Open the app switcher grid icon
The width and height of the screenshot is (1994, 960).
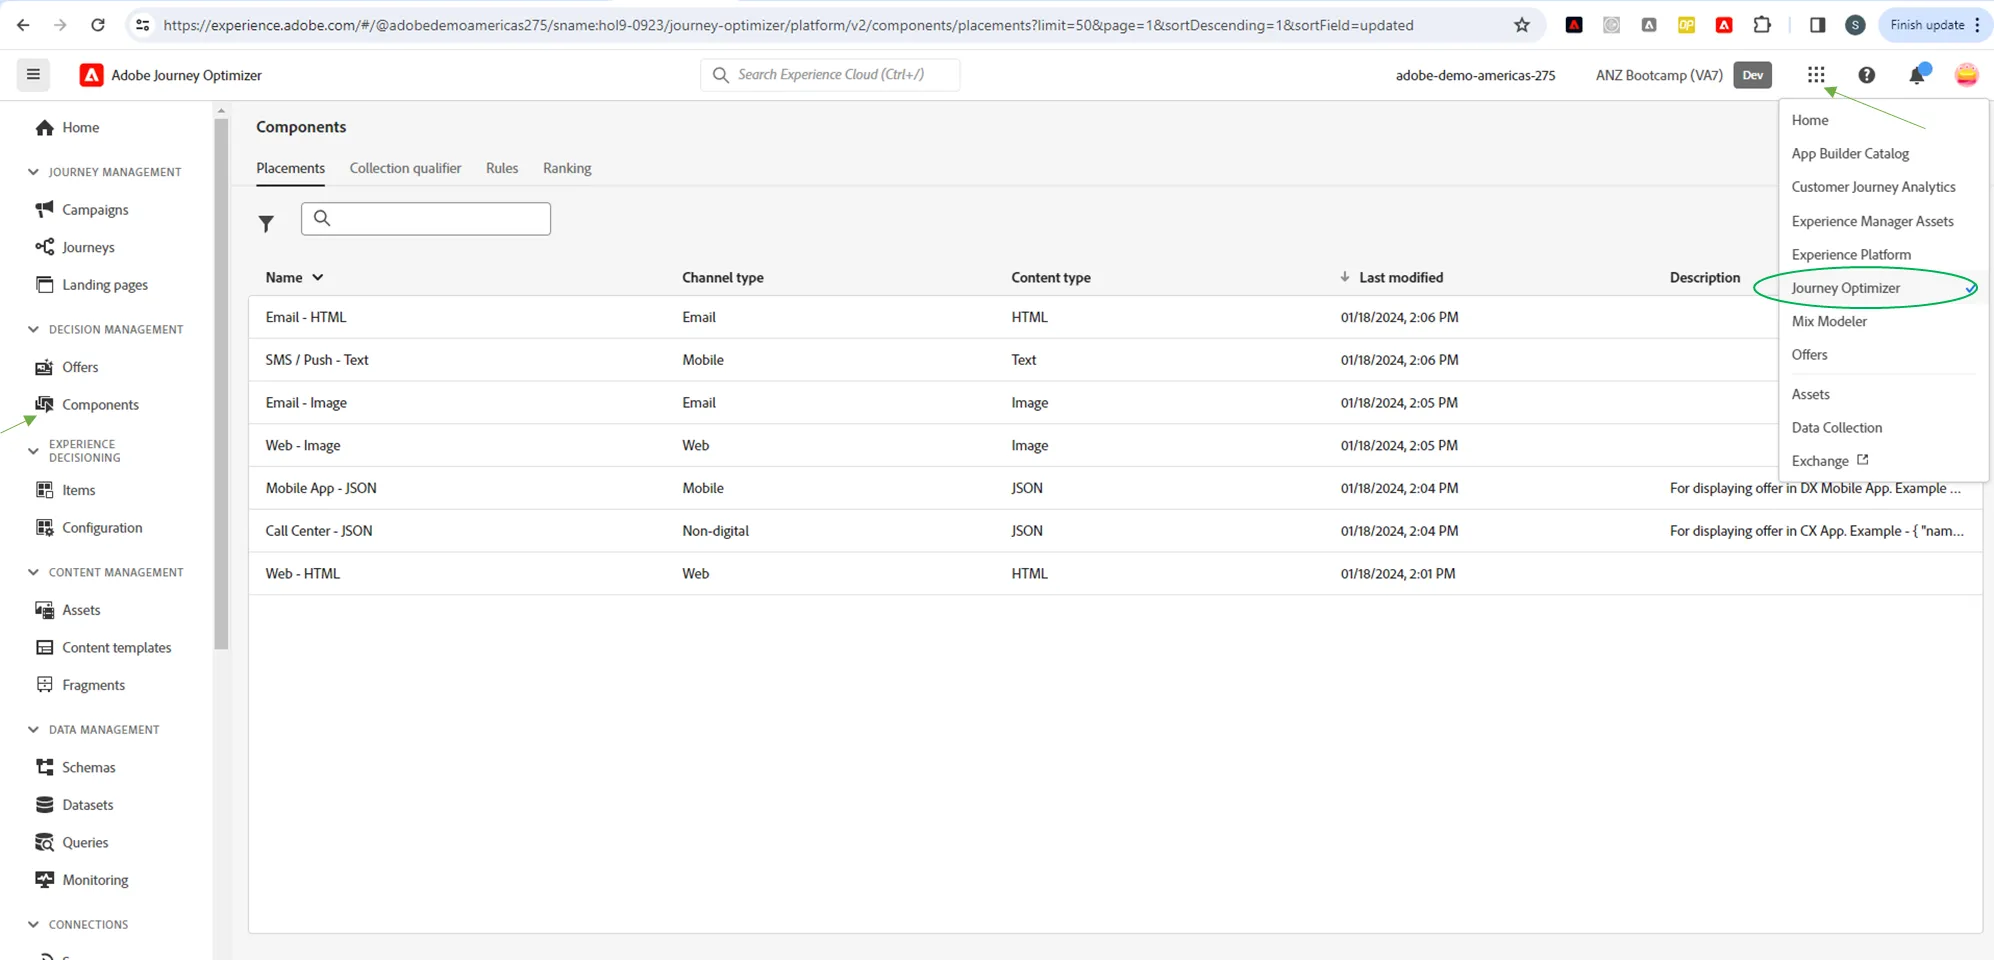pos(1816,75)
